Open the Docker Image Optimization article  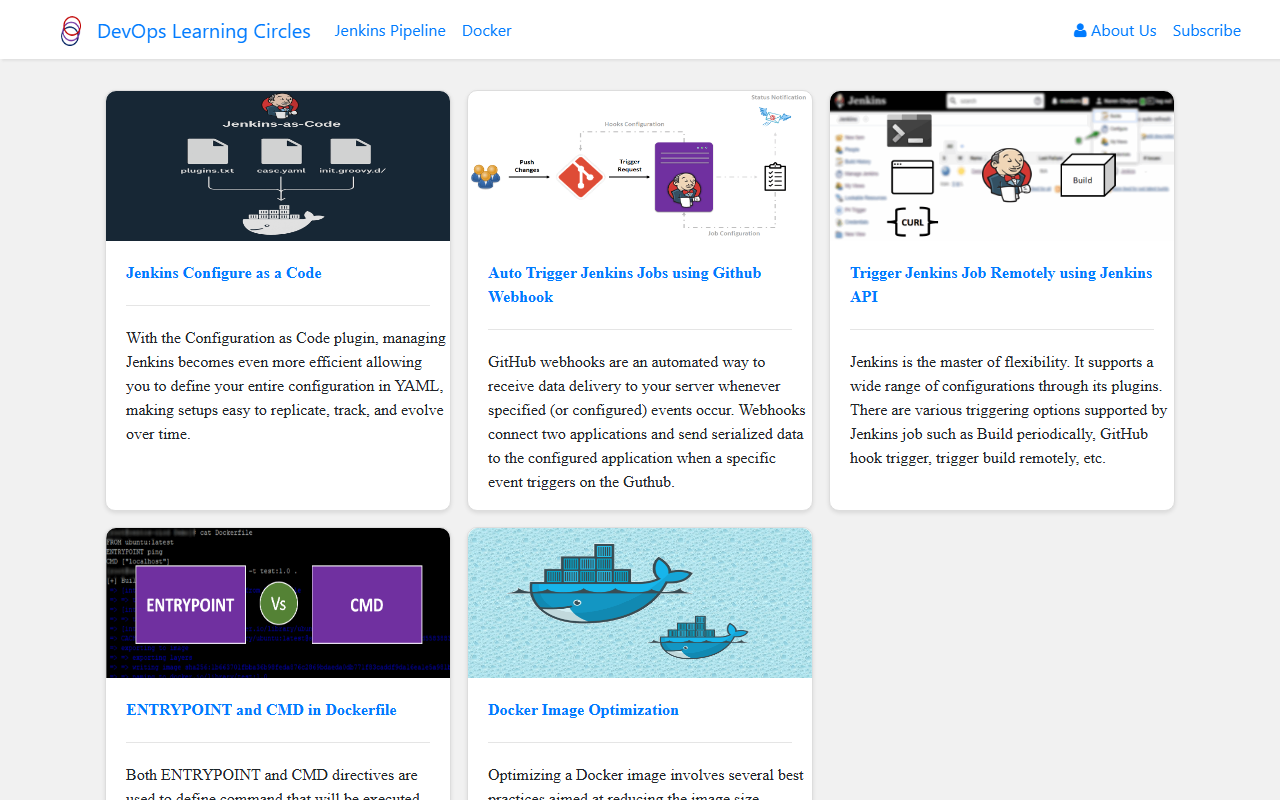[583, 710]
